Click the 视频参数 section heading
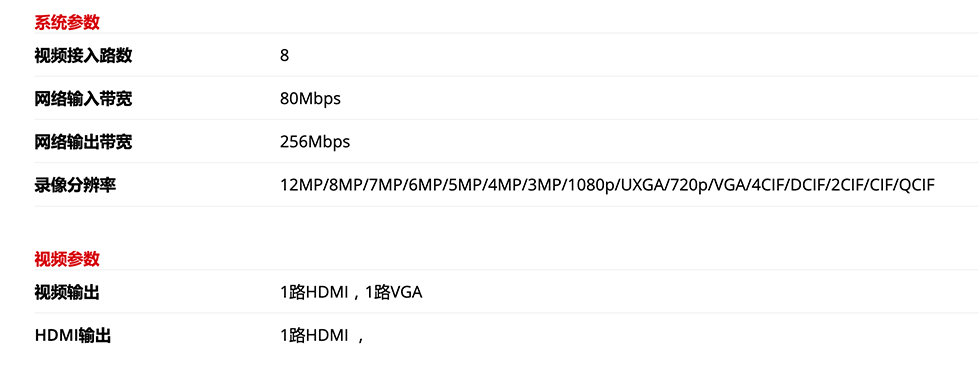 67,259
